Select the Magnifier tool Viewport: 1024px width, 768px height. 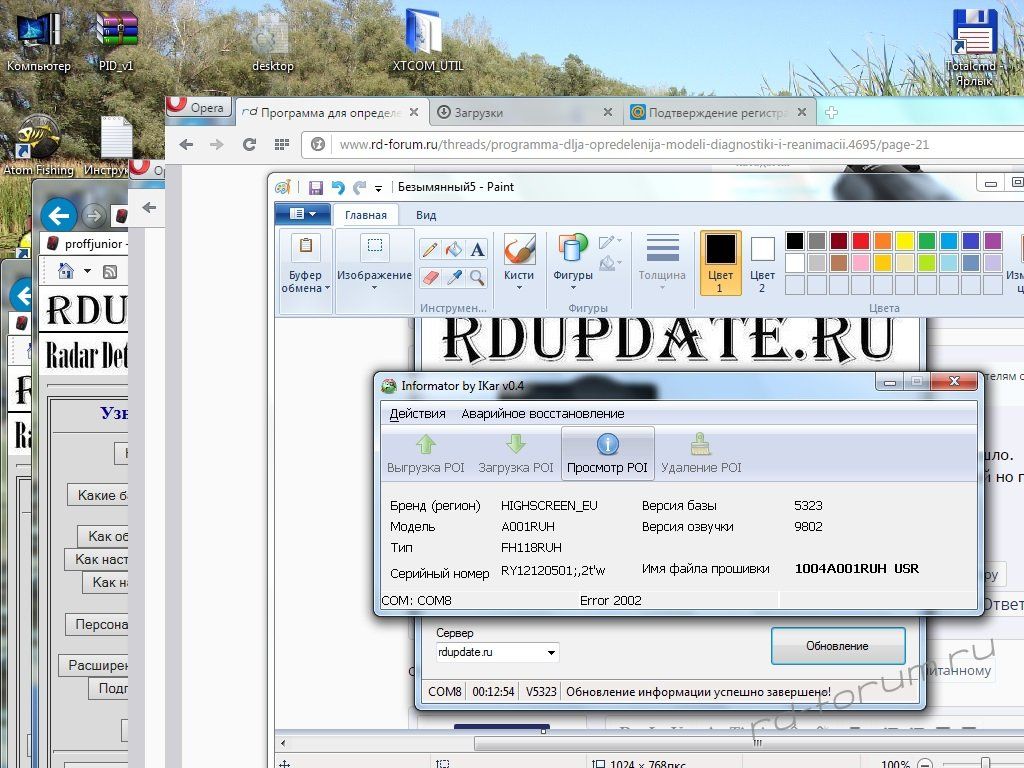coord(477,277)
